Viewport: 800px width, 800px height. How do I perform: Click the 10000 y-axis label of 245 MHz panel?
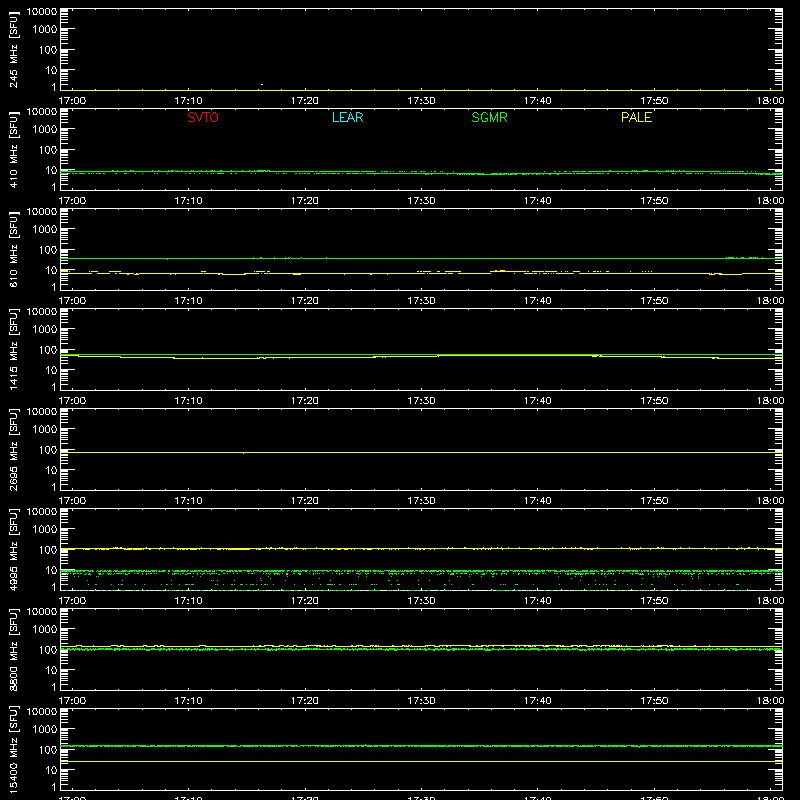[42, 12]
